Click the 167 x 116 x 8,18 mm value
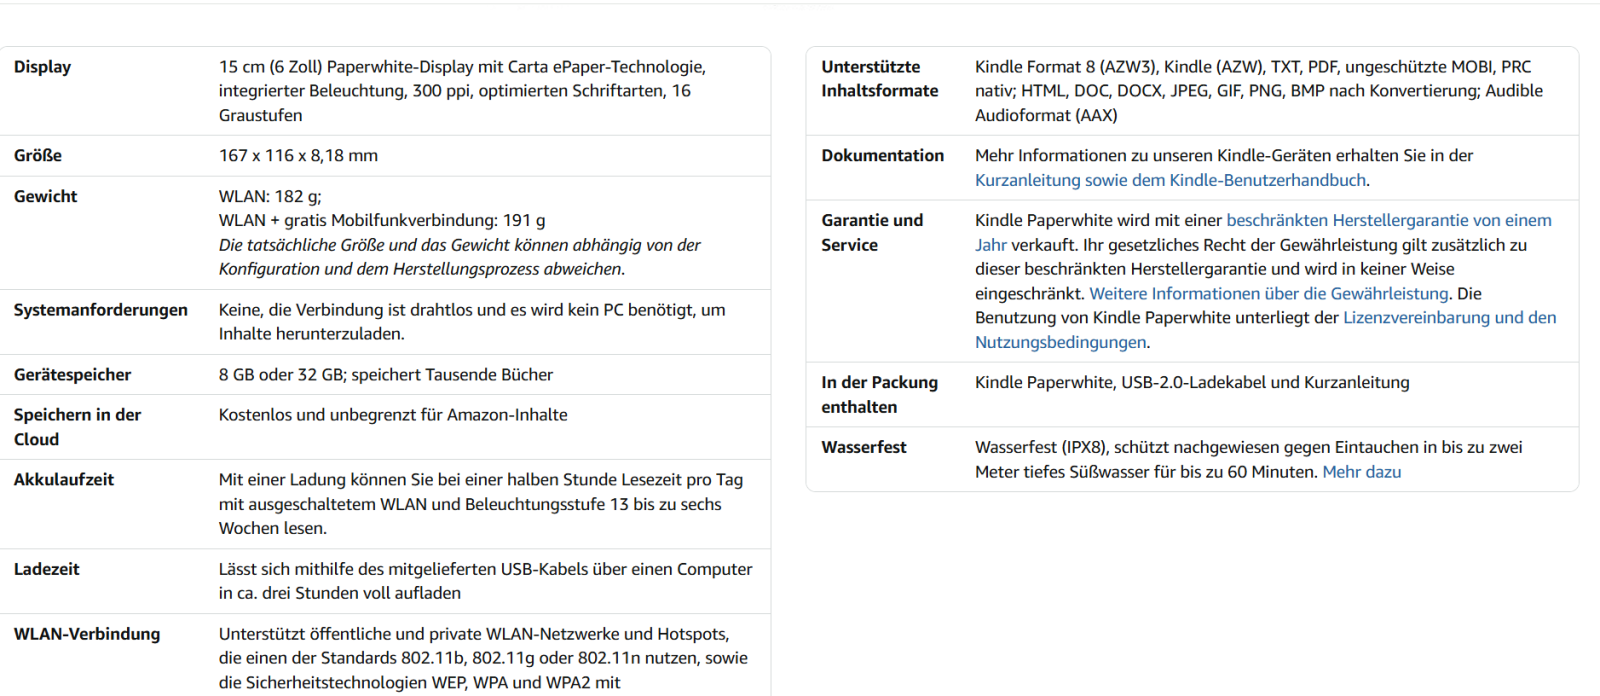This screenshot has height=696, width=1600. coord(298,156)
